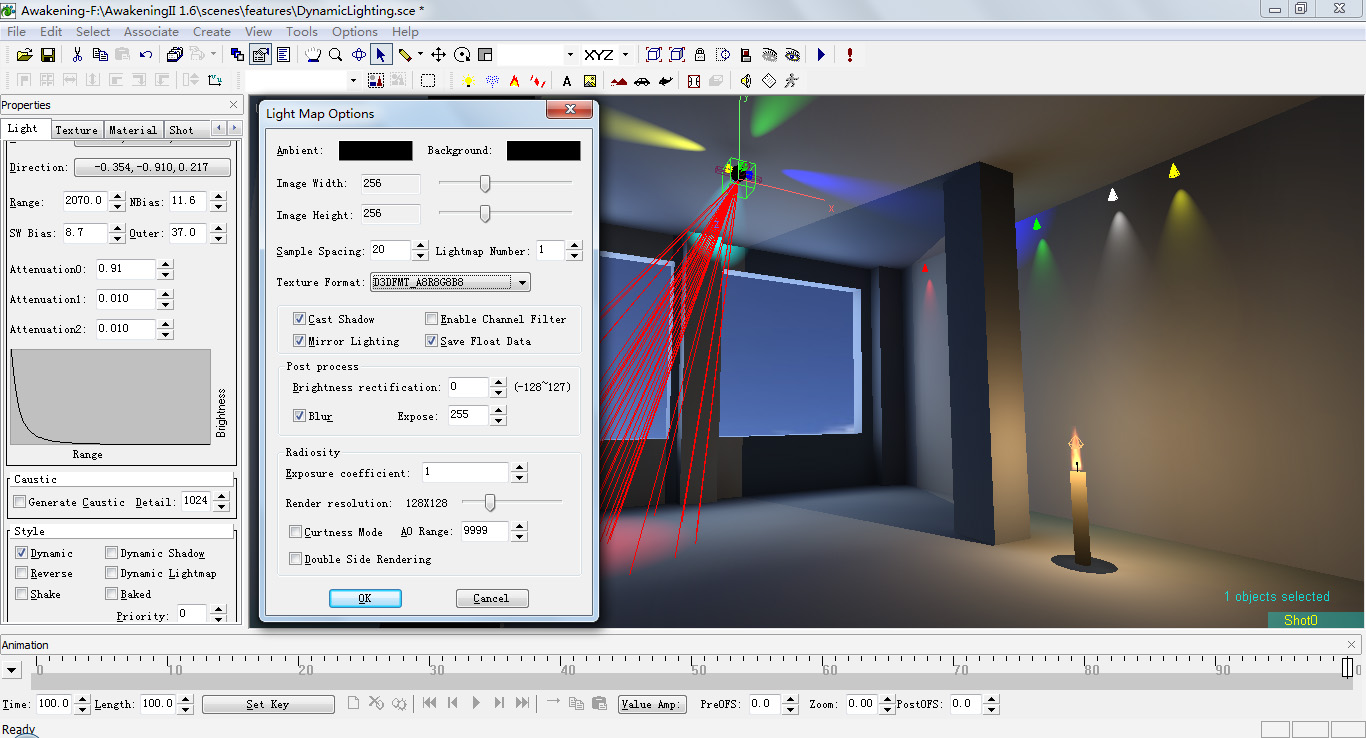
Task: Click the flame effect icon
Action: click(515, 81)
